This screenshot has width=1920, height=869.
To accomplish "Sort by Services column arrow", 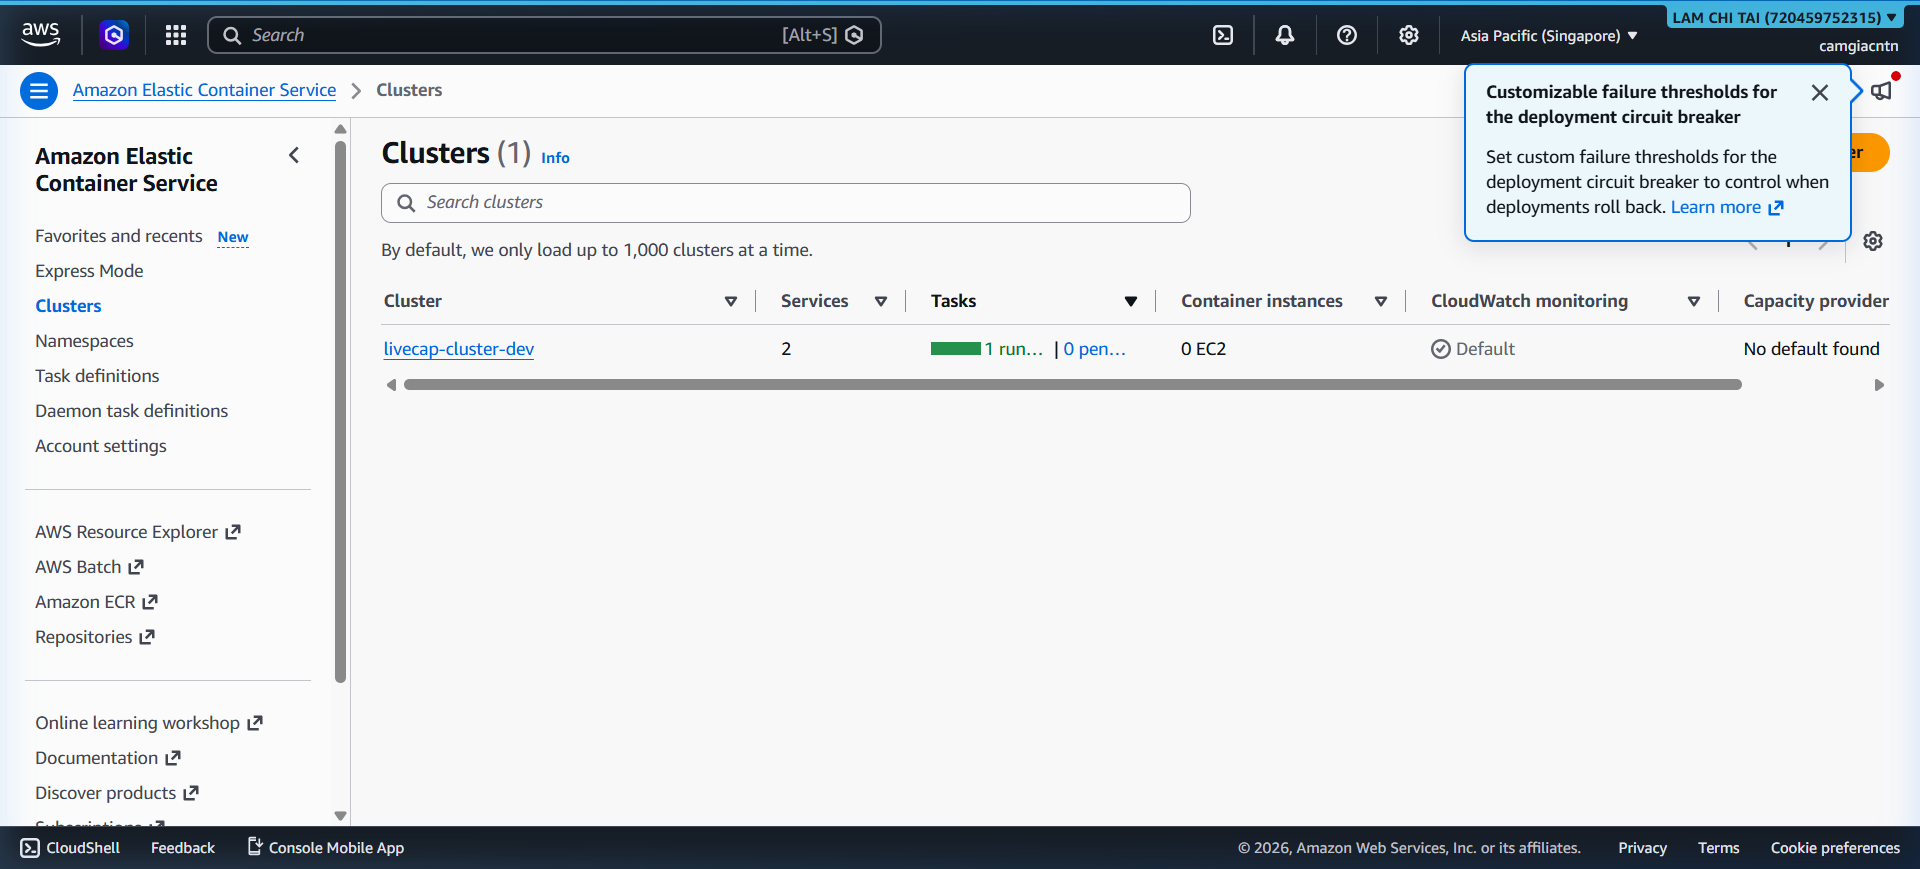I will point(881,301).
